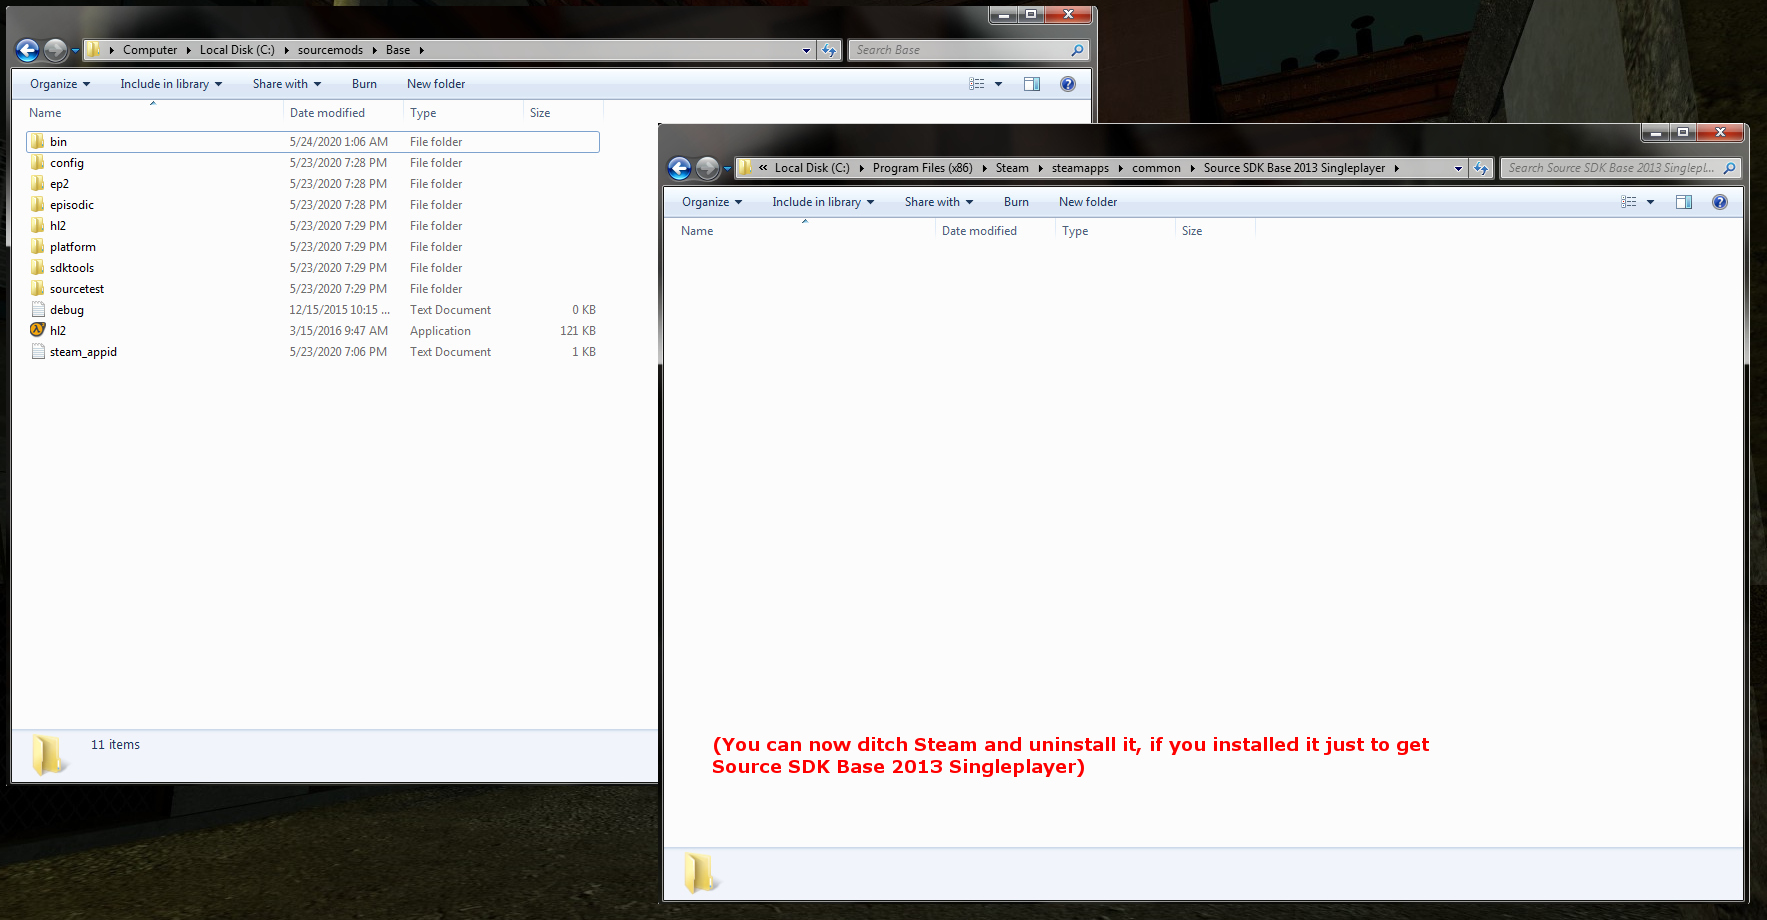The width and height of the screenshot is (1767, 920).
Task: Click Program Files (x86) in address bar
Action: pyautogui.click(x=922, y=168)
